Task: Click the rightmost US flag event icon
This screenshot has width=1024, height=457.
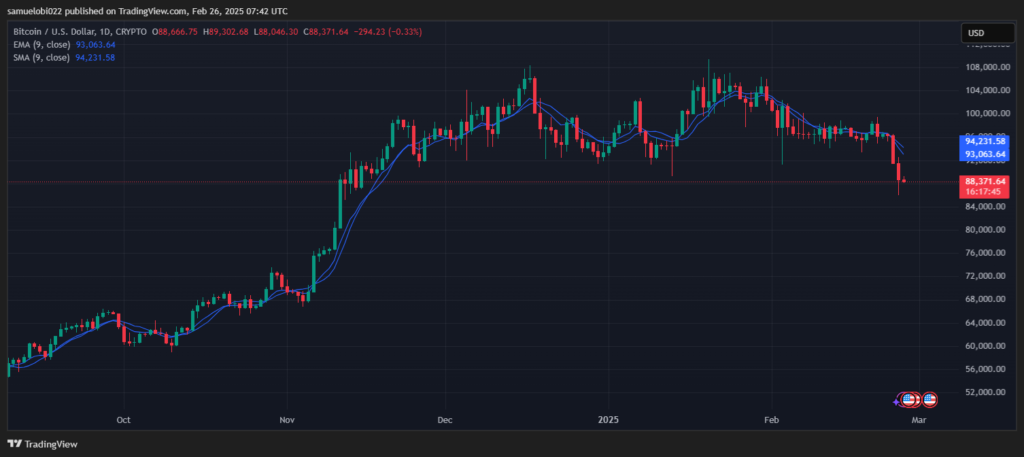Action: (929, 399)
